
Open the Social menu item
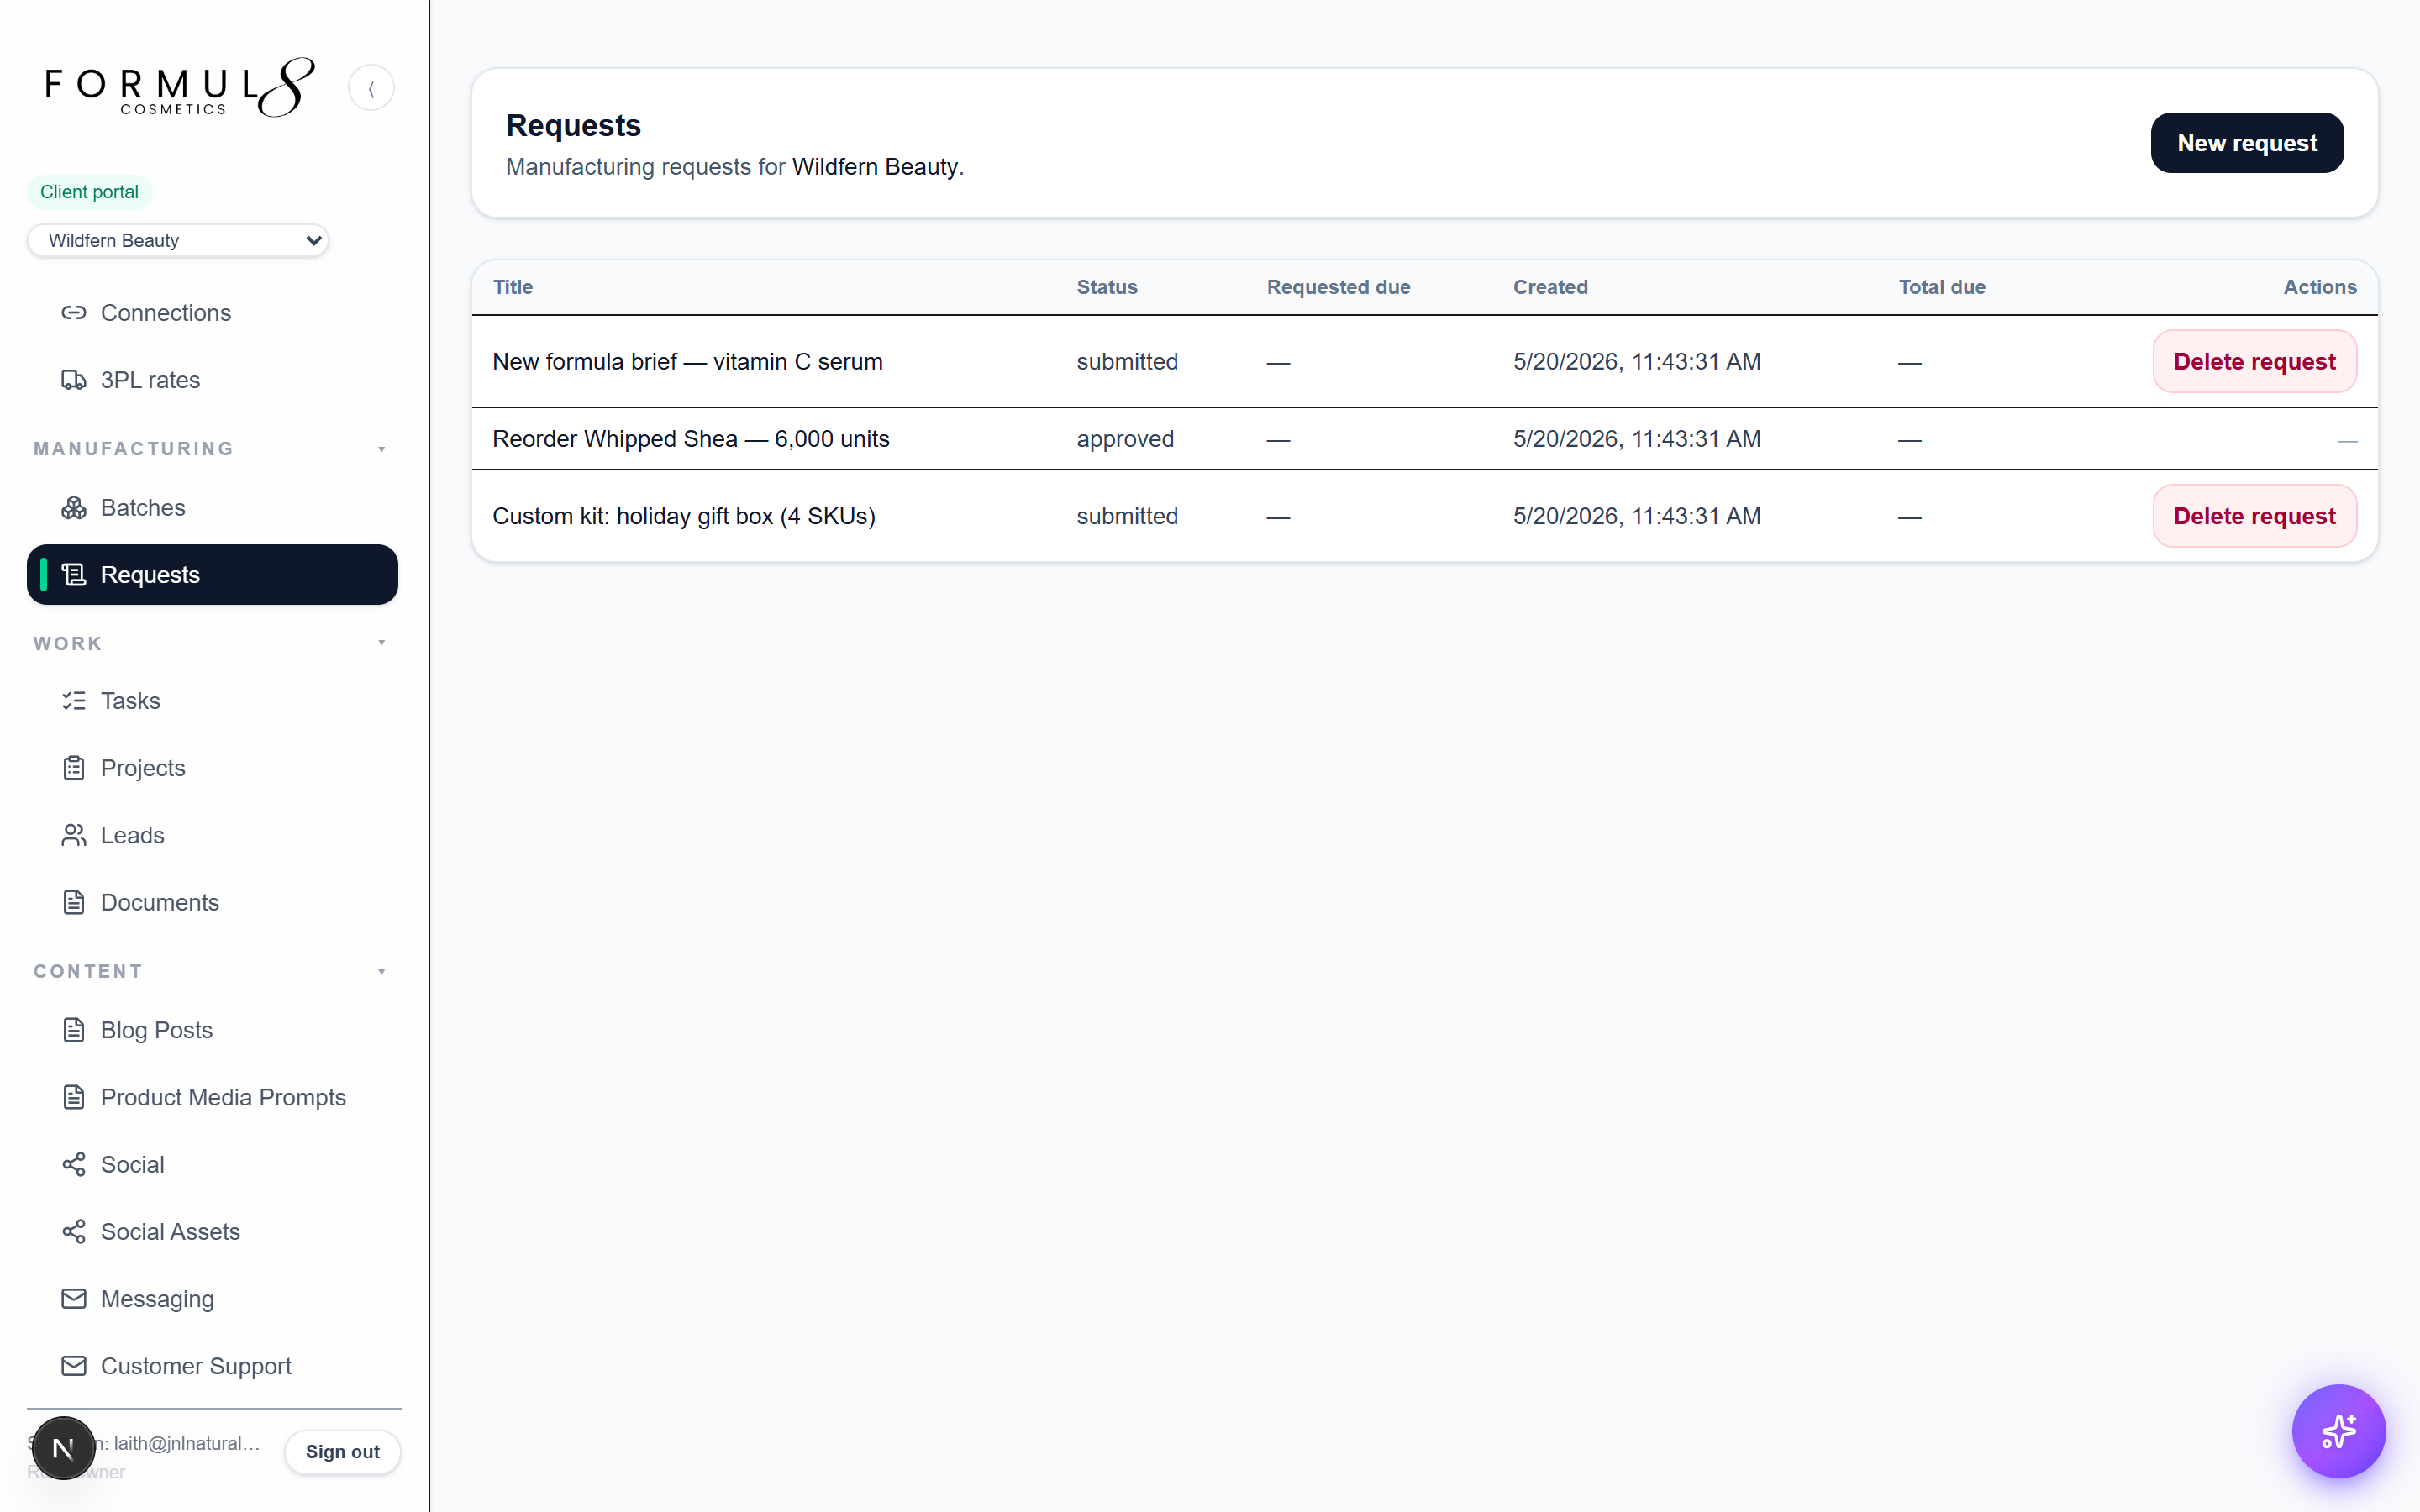click(x=212, y=1165)
